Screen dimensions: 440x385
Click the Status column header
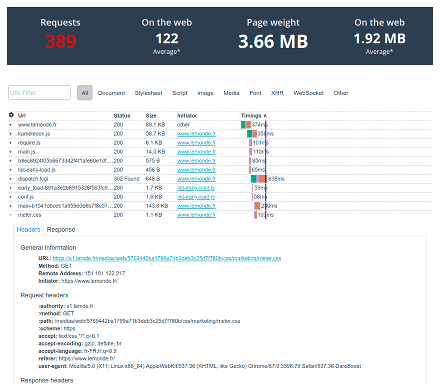click(122, 115)
